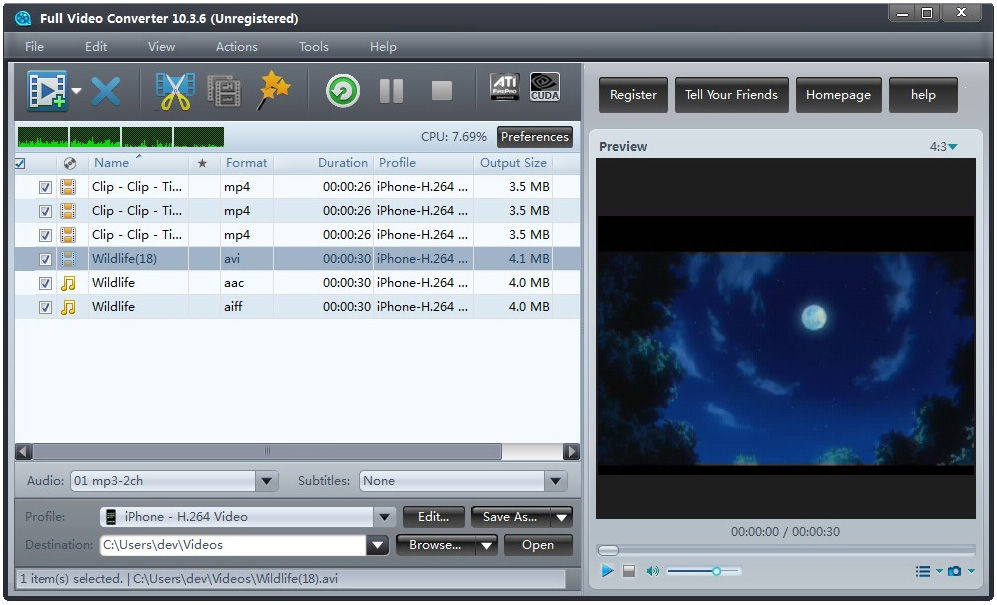Click music note icon of the aac row
Viewport: 997px width, 605px height.
(x=68, y=283)
